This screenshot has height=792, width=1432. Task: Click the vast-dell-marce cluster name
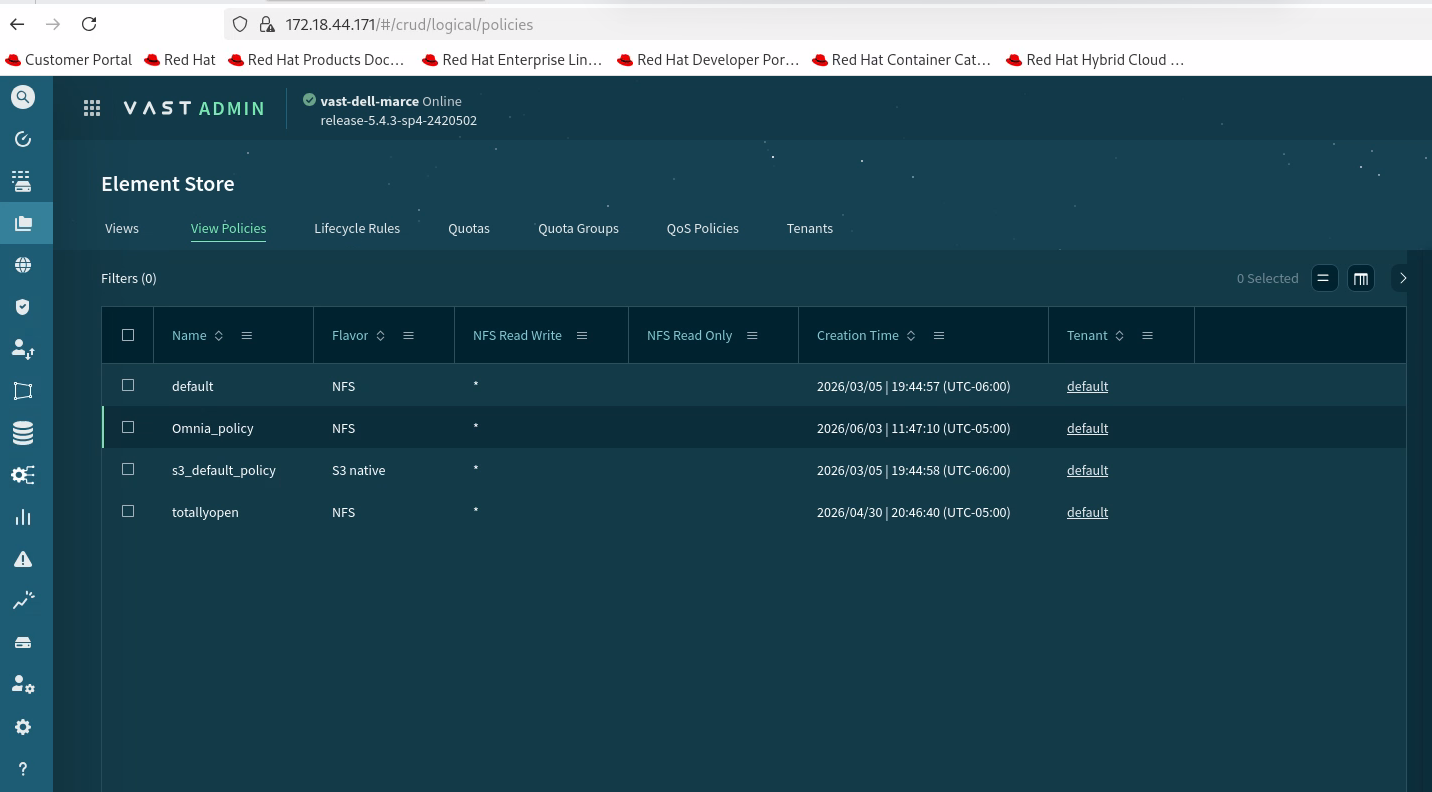pyautogui.click(x=369, y=101)
